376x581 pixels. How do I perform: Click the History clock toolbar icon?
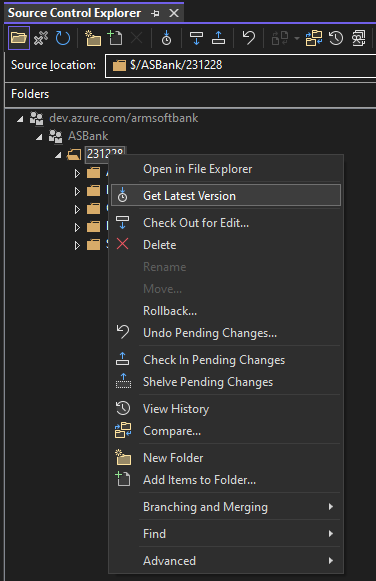point(336,38)
